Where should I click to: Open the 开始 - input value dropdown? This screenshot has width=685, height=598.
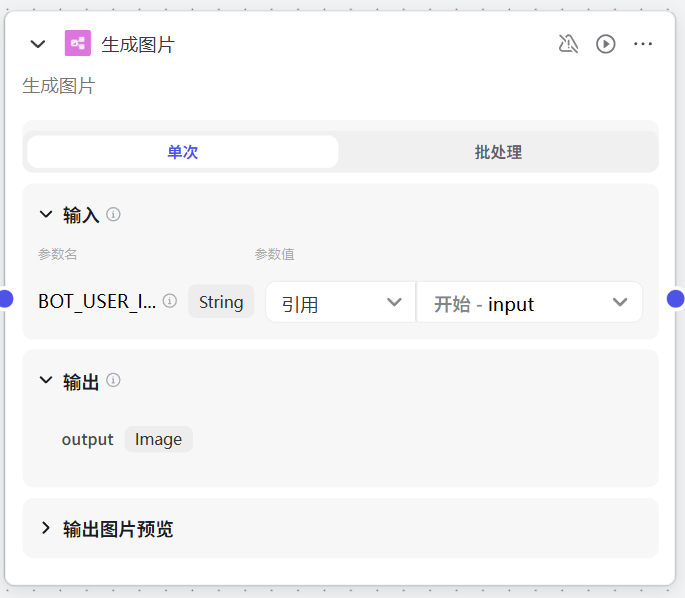[529, 303]
